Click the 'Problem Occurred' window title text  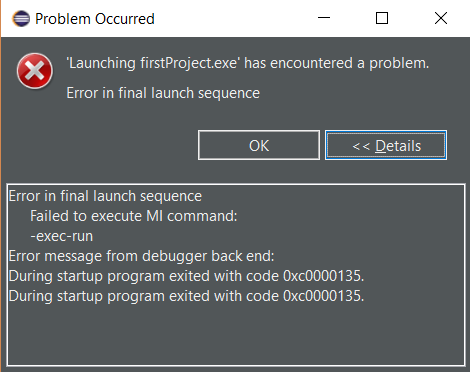[x=95, y=19]
